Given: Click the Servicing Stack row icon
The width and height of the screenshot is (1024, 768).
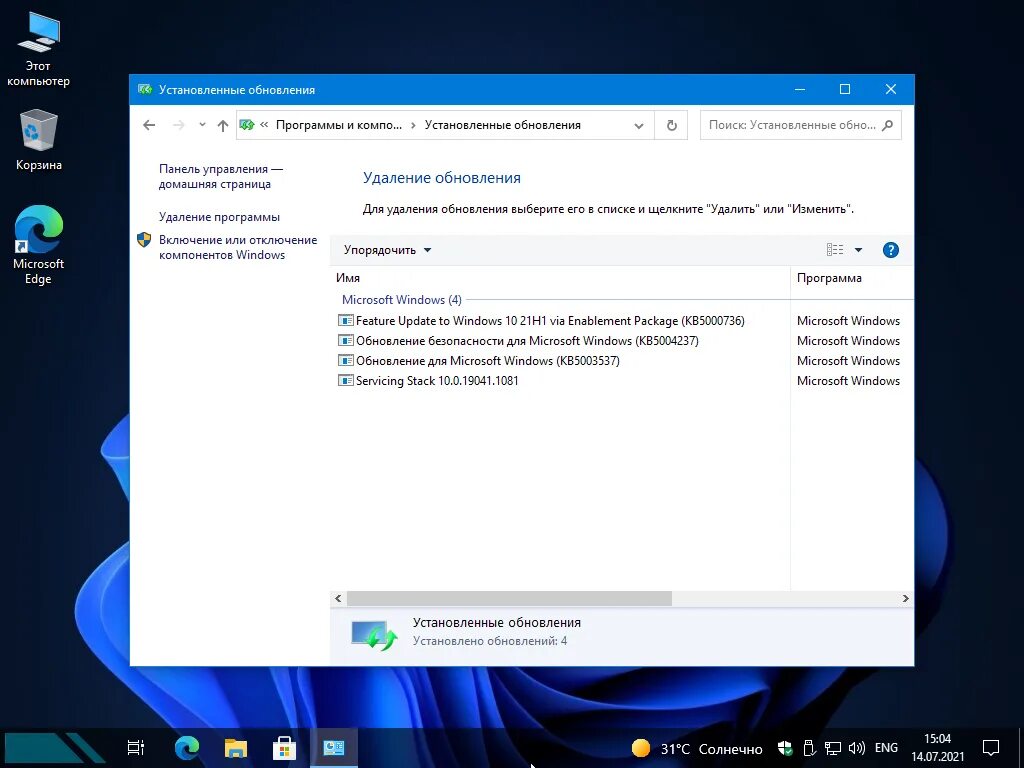Looking at the screenshot, I should (x=345, y=380).
